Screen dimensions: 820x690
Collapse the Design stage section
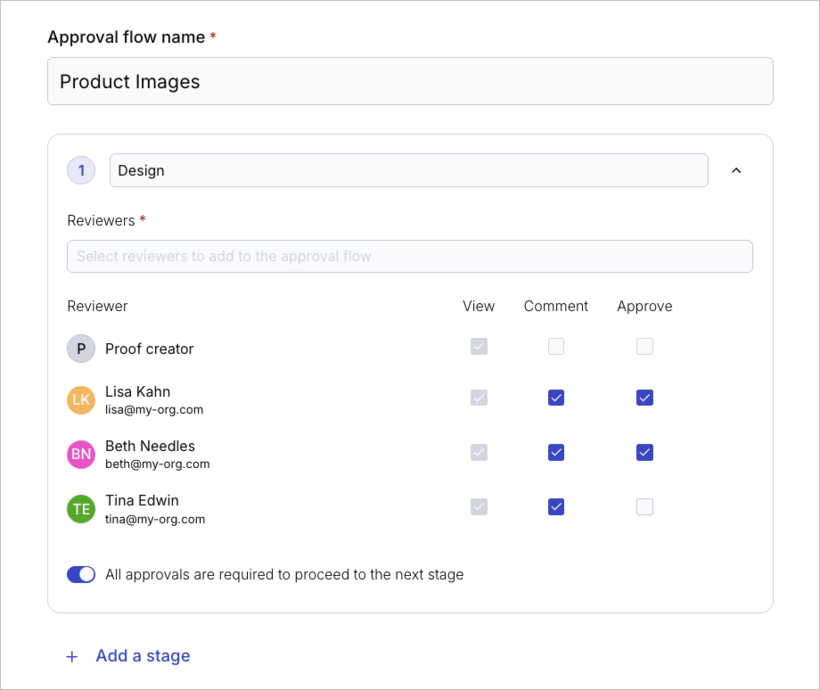736,170
